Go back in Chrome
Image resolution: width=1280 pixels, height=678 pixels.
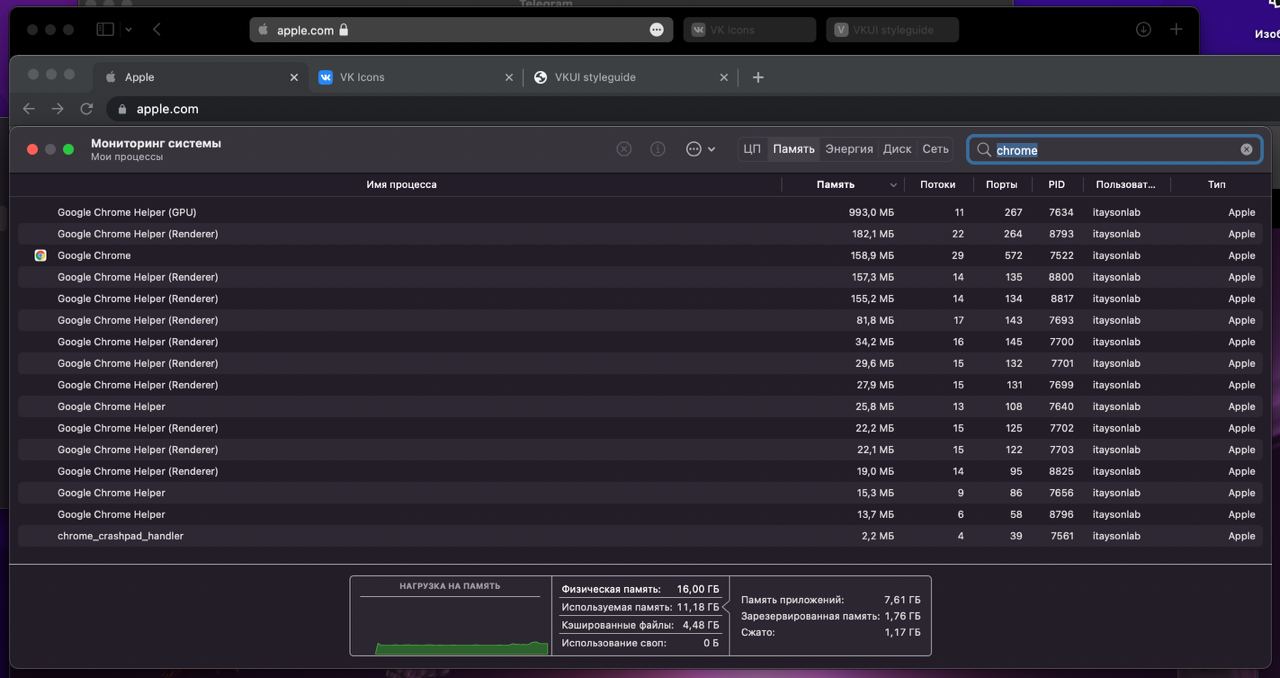coord(29,109)
